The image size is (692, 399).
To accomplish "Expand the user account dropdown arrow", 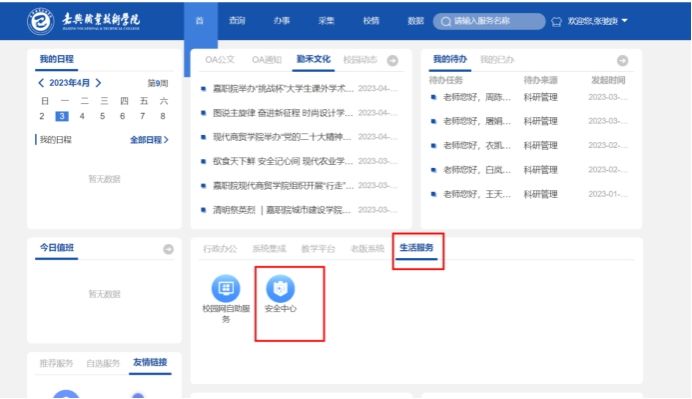I will coord(624,20).
